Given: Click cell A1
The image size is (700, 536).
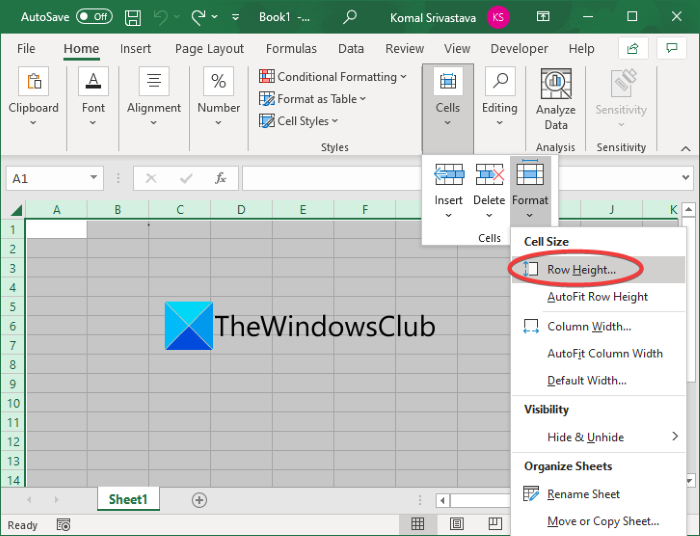Looking at the screenshot, I should 56,229.
